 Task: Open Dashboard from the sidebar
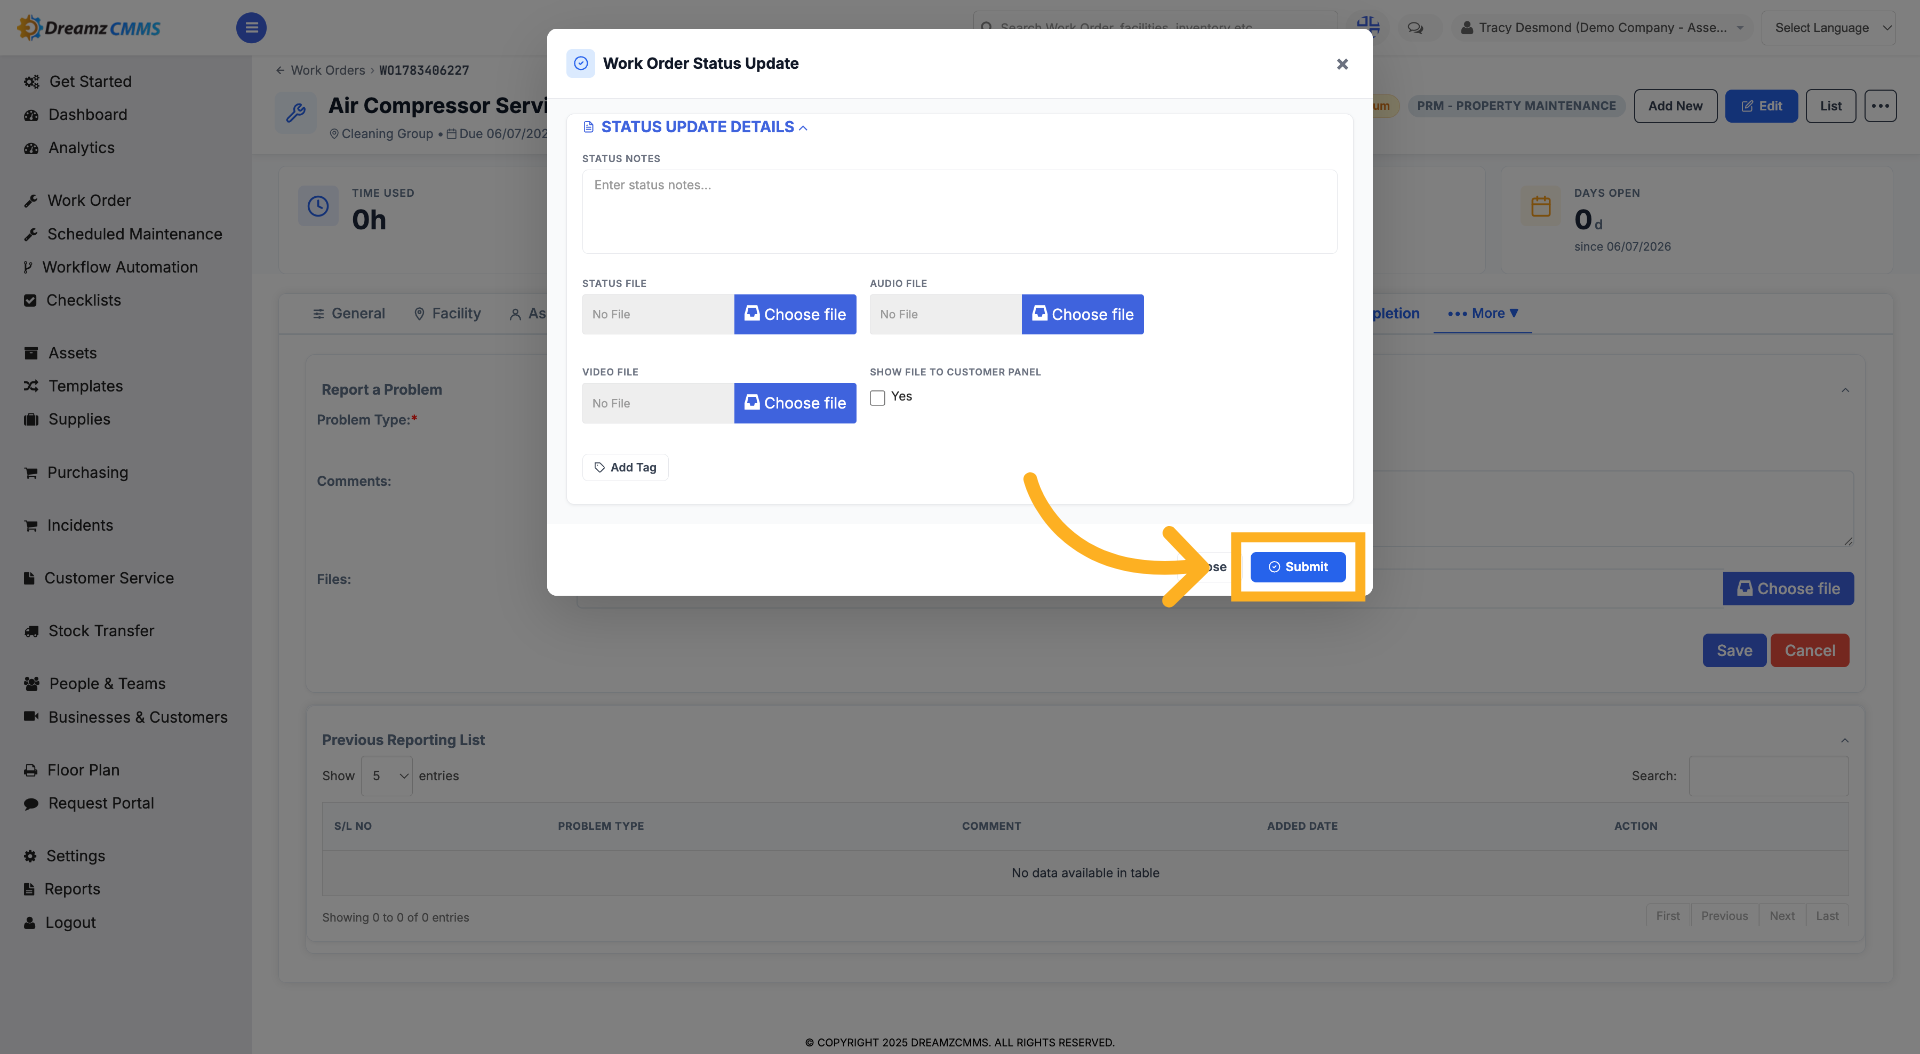pyautogui.click(x=87, y=114)
